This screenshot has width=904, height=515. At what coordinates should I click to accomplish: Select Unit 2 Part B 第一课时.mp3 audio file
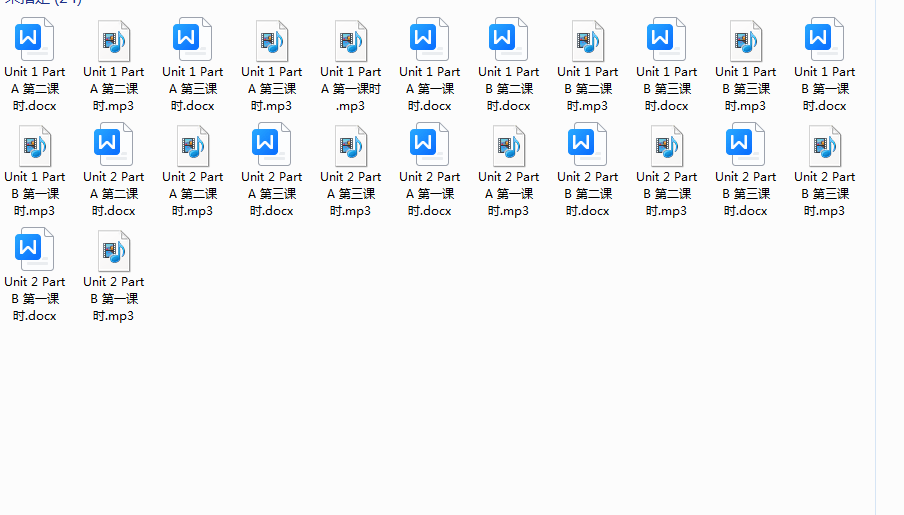pyautogui.click(x=113, y=251)
